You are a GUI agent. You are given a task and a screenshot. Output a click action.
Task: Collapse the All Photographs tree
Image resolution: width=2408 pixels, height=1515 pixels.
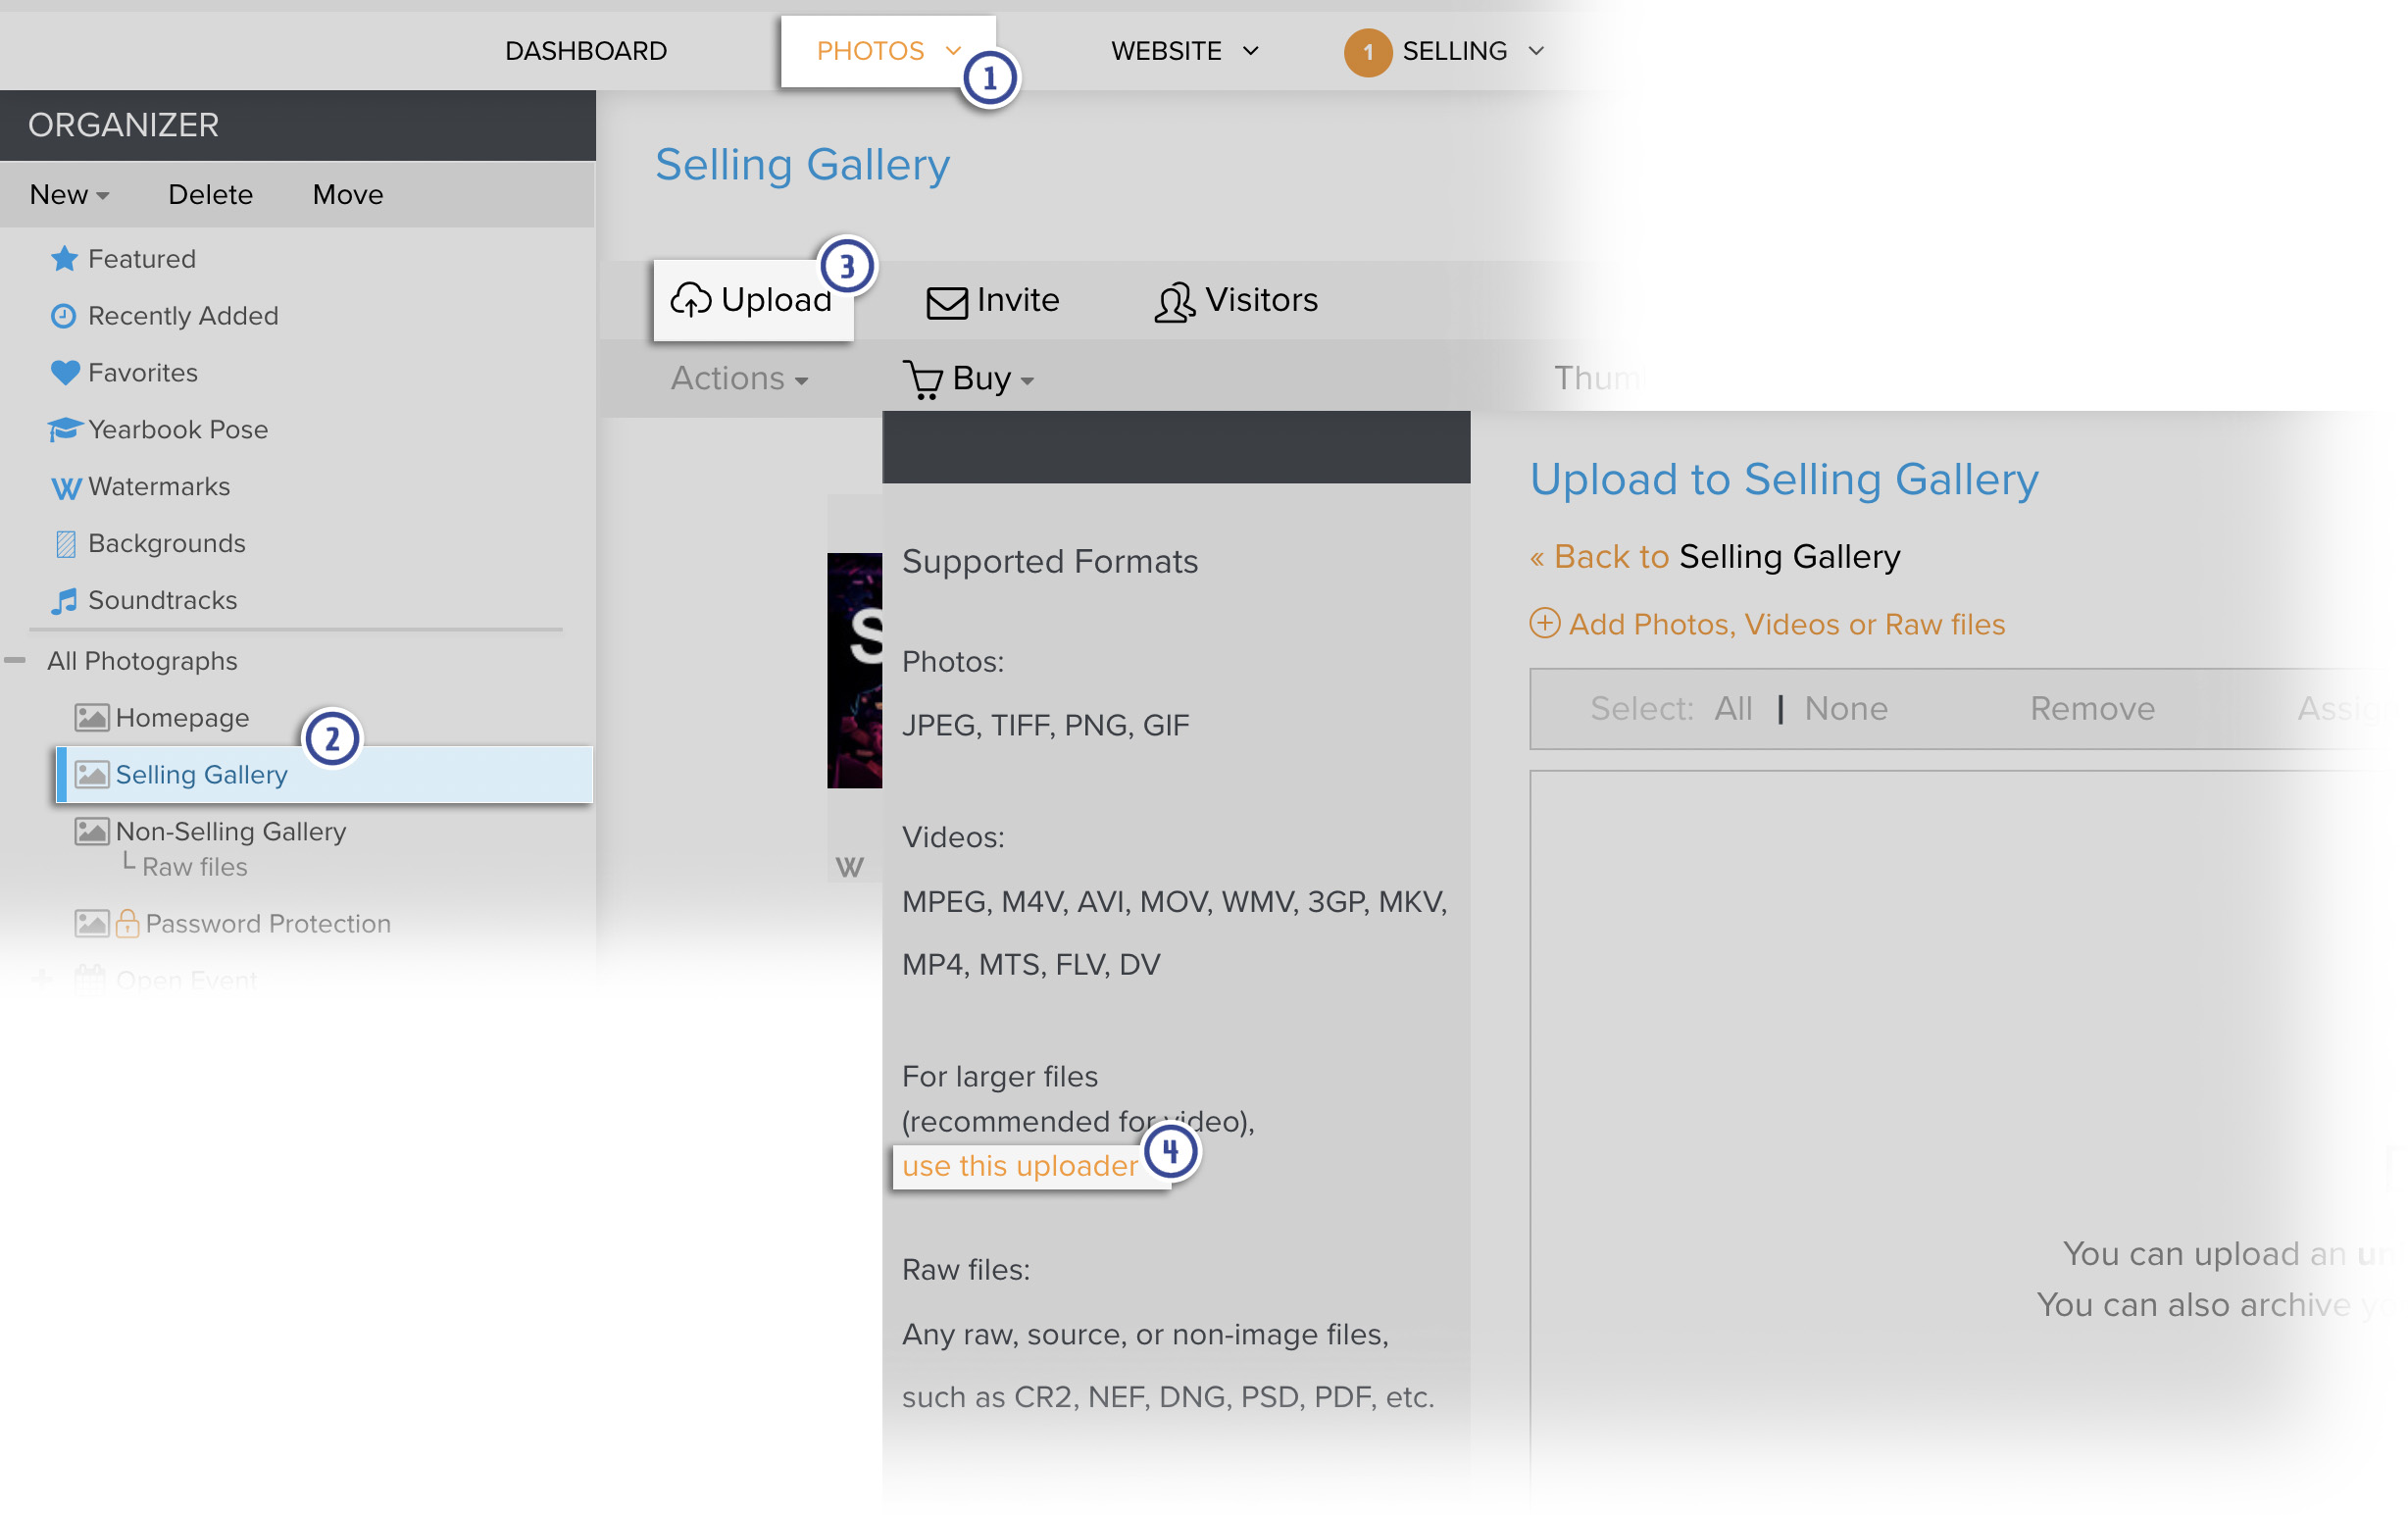click(x=15, y=661)
